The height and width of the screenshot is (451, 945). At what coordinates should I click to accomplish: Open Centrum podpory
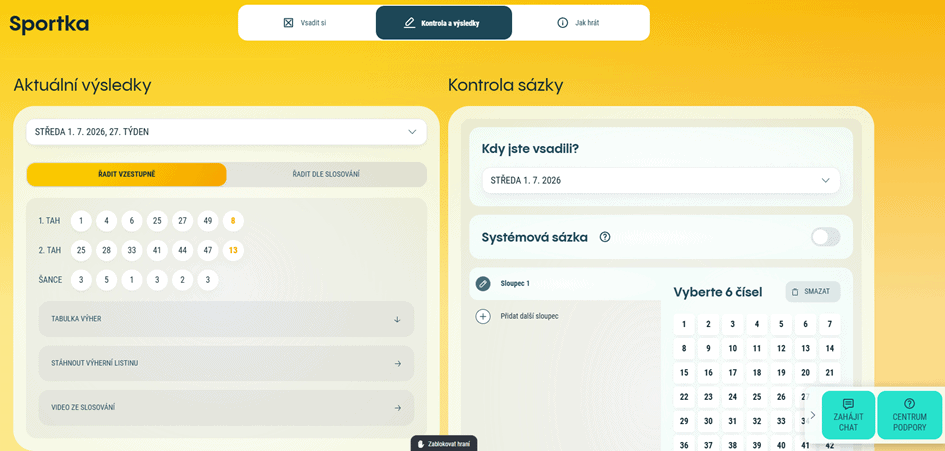point(909,414)
